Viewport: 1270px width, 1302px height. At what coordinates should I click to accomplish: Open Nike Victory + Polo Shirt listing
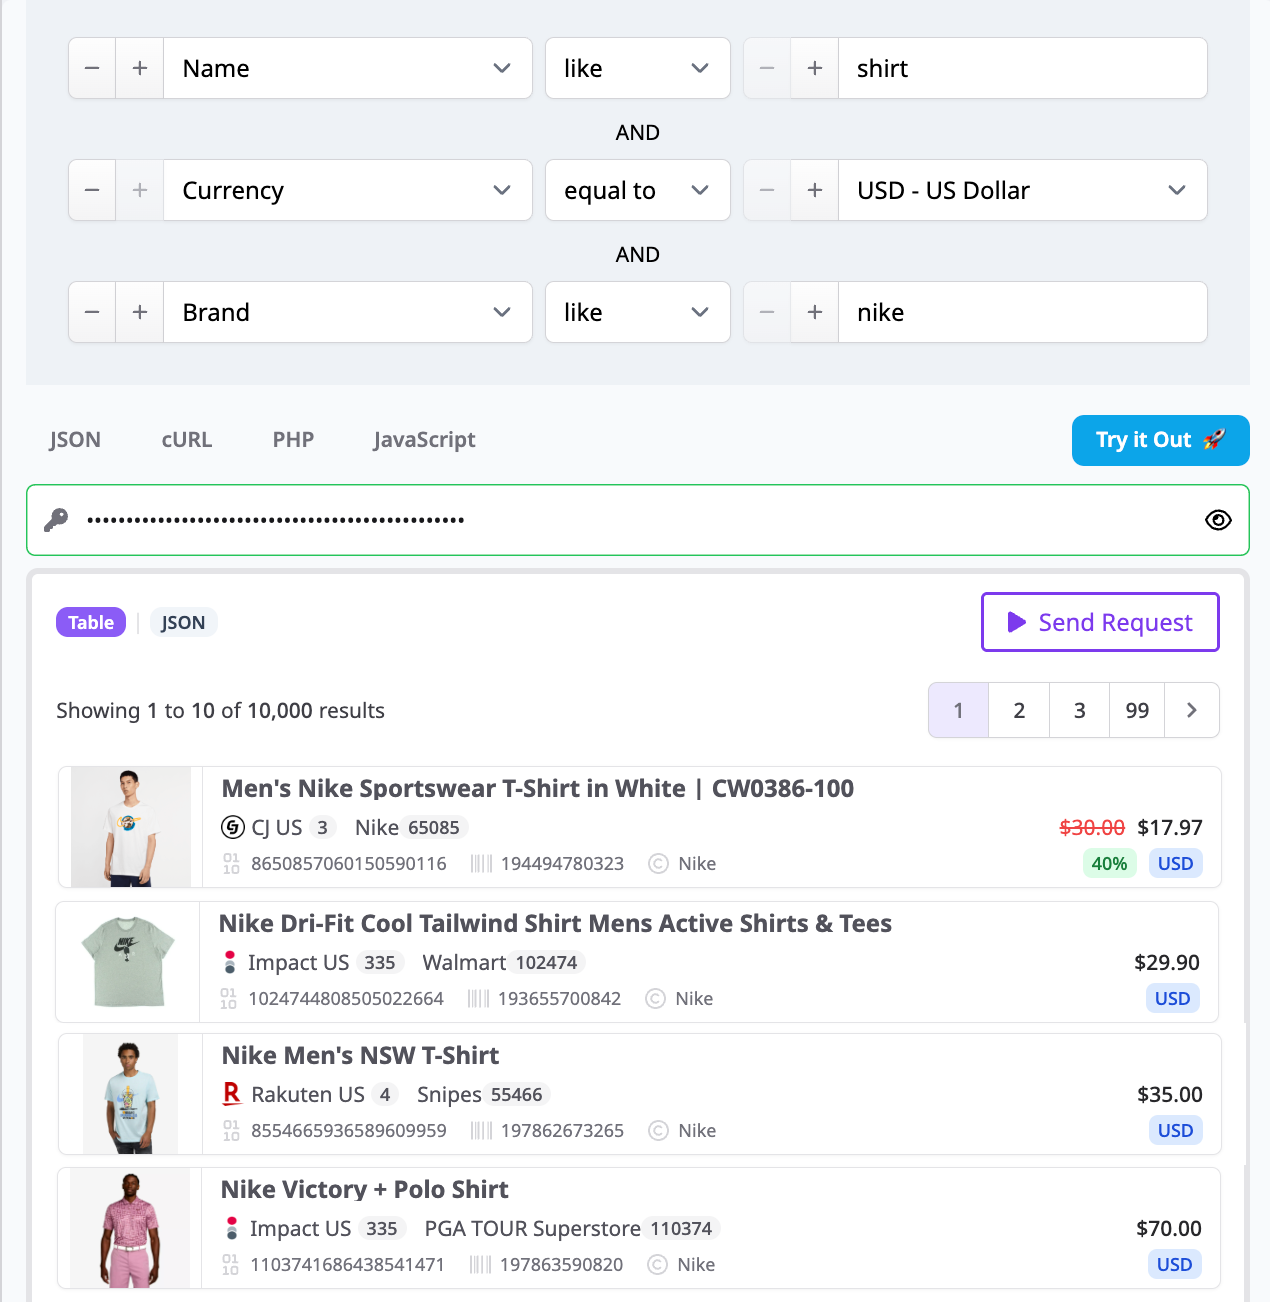tap(364, 1189)
